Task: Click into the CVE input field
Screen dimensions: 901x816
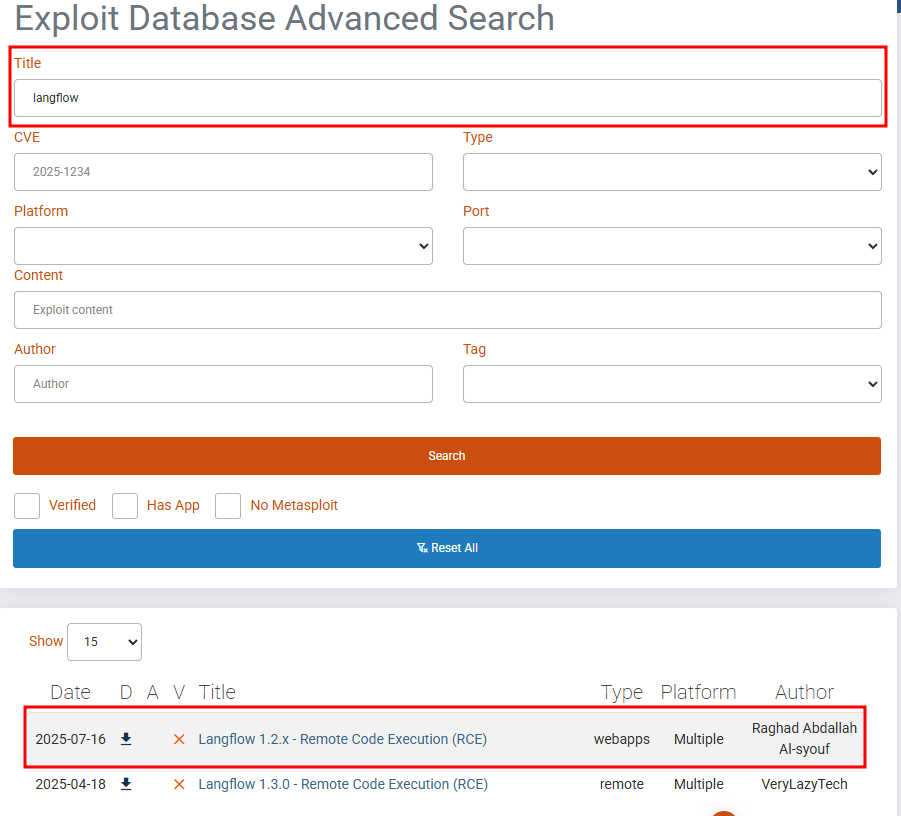Action: point(223,172)
